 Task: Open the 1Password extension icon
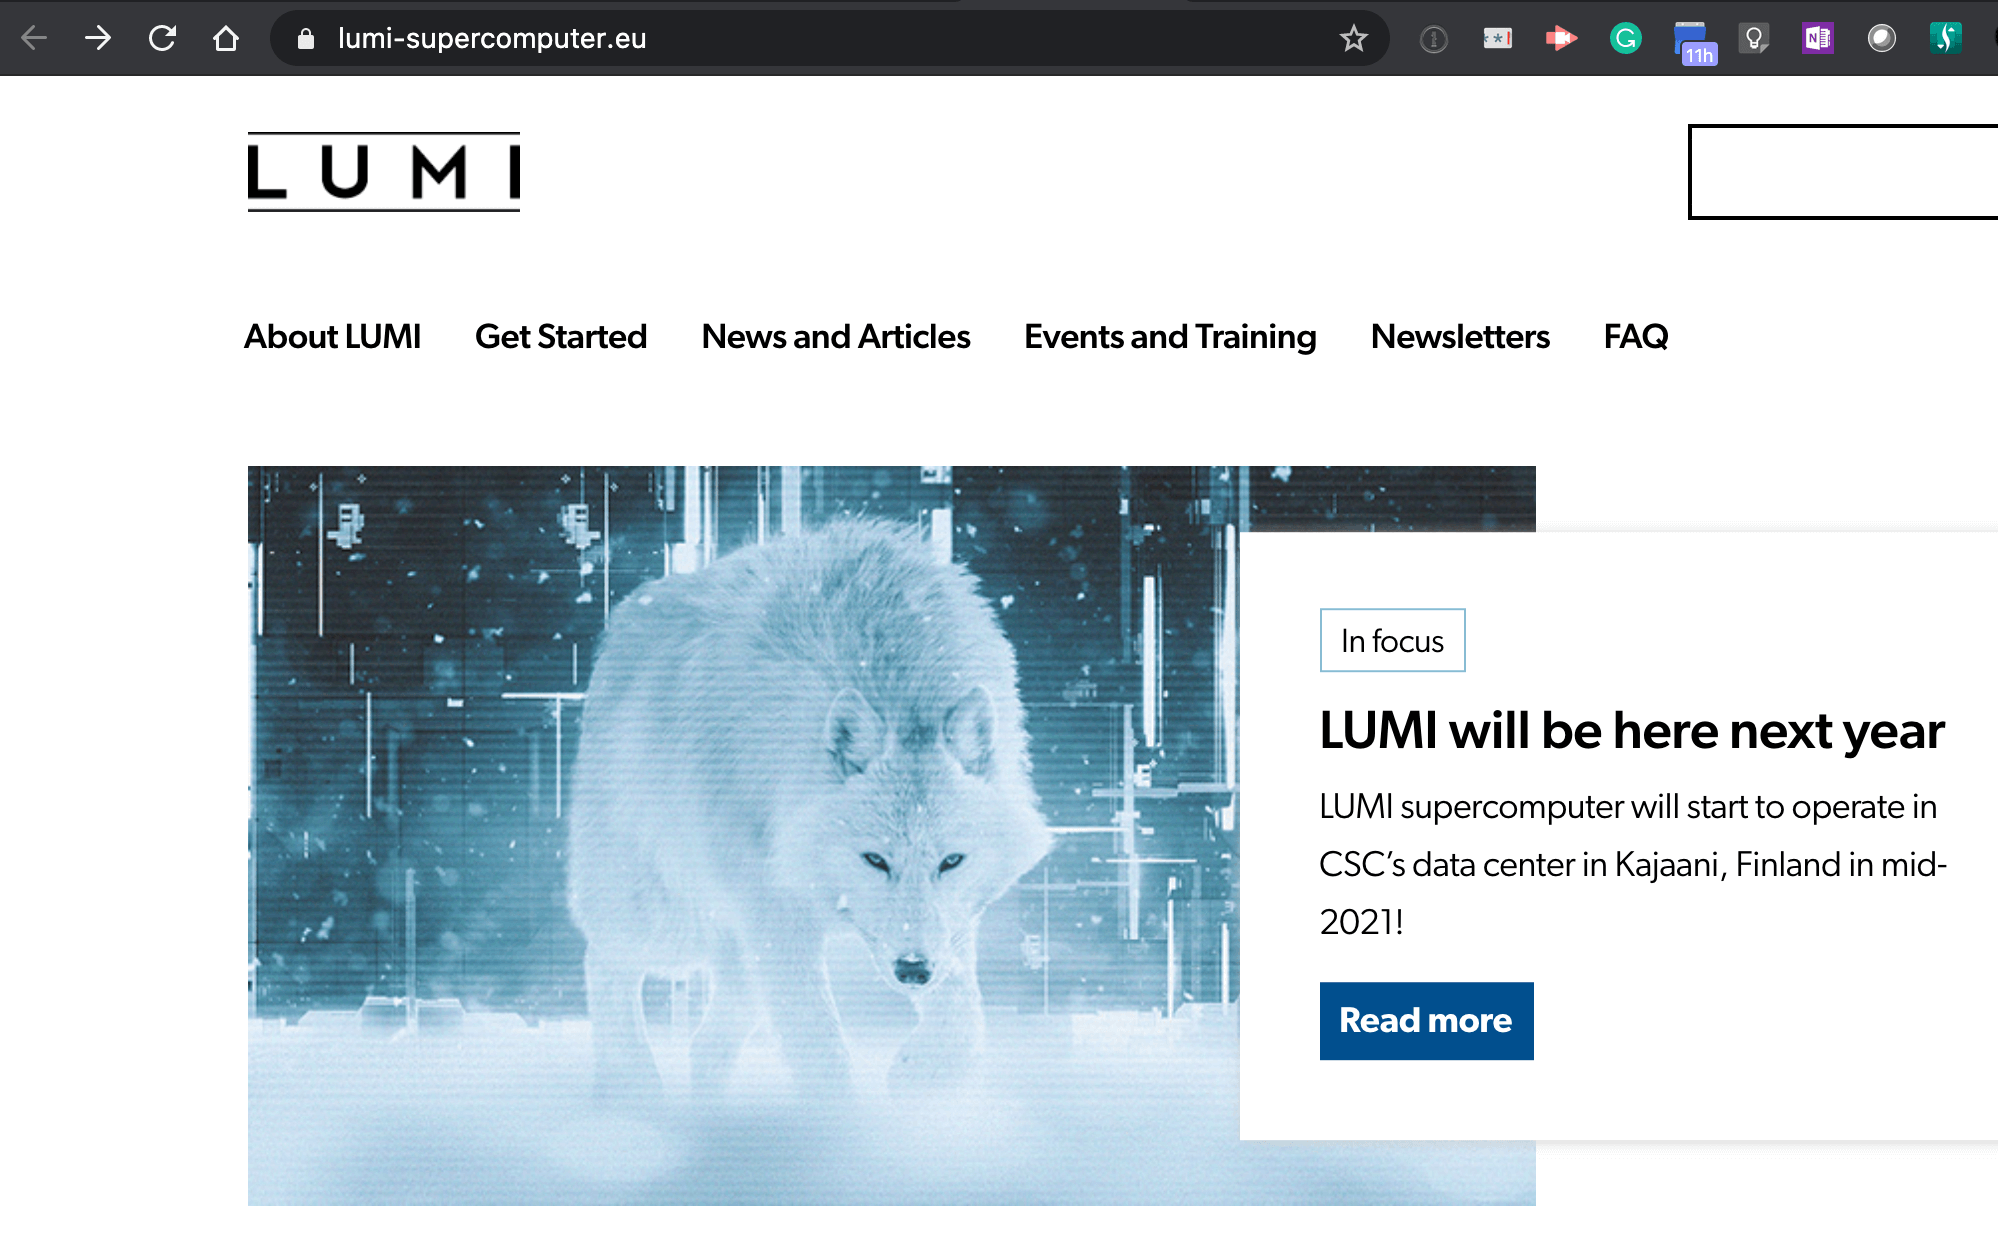[1433, 39]
